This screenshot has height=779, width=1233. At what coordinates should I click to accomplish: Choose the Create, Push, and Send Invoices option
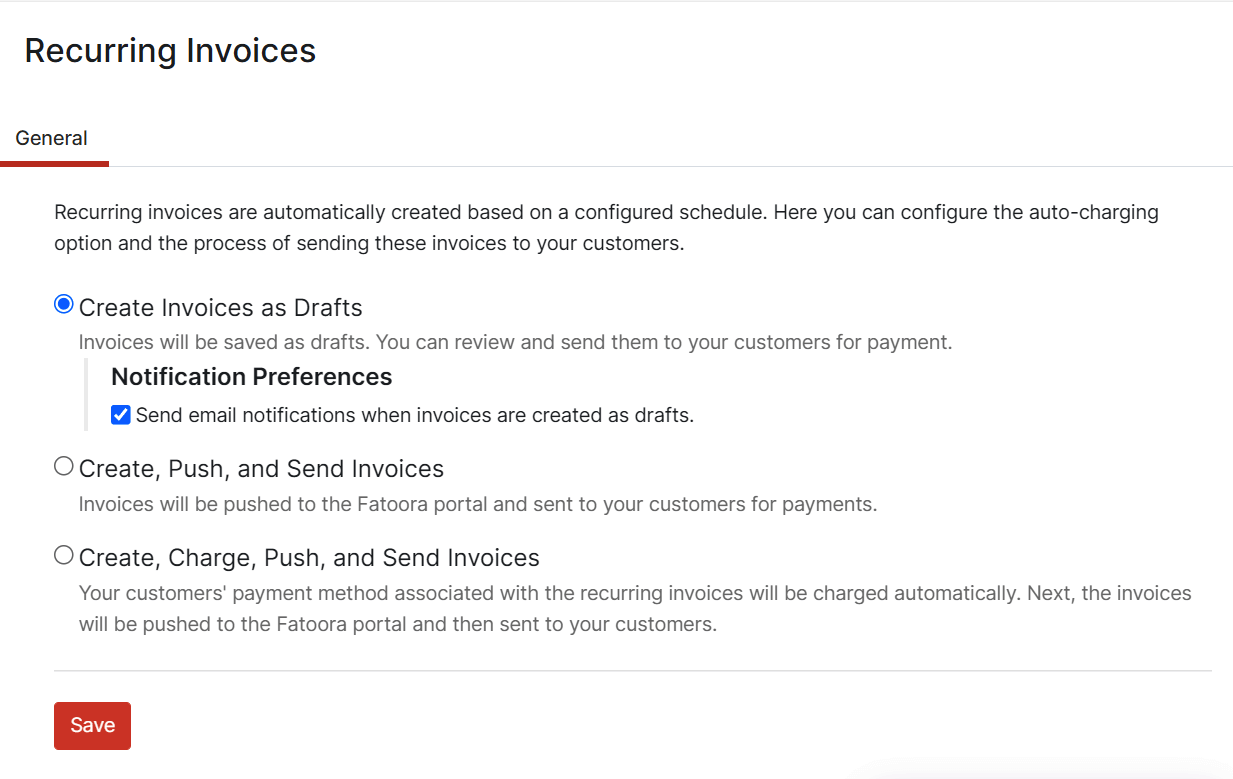tap(63, 465)
